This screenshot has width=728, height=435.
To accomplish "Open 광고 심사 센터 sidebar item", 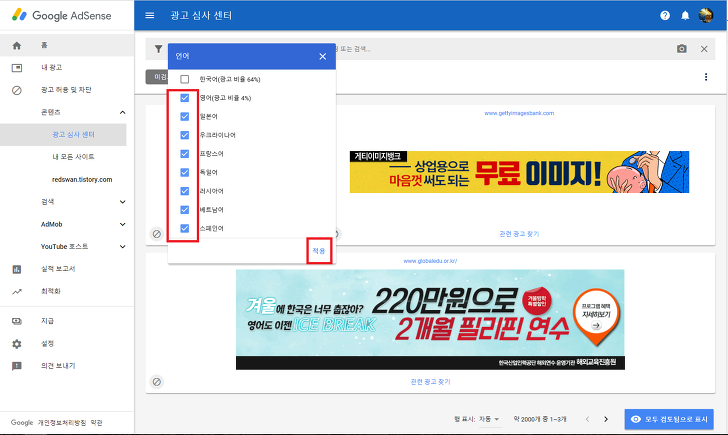I will [x=63, y=135].
